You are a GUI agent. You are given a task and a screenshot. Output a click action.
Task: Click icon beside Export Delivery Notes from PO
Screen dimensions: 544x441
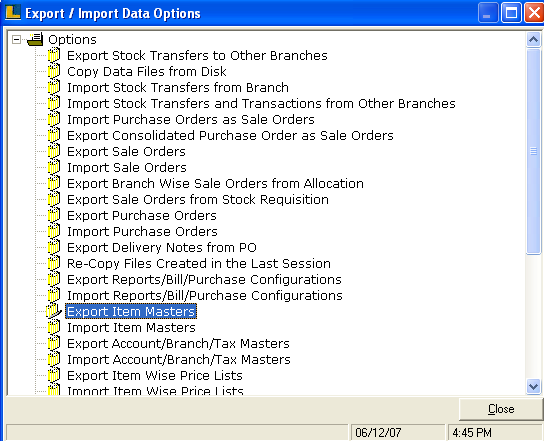pyautogui.click(x=54, y=247)
